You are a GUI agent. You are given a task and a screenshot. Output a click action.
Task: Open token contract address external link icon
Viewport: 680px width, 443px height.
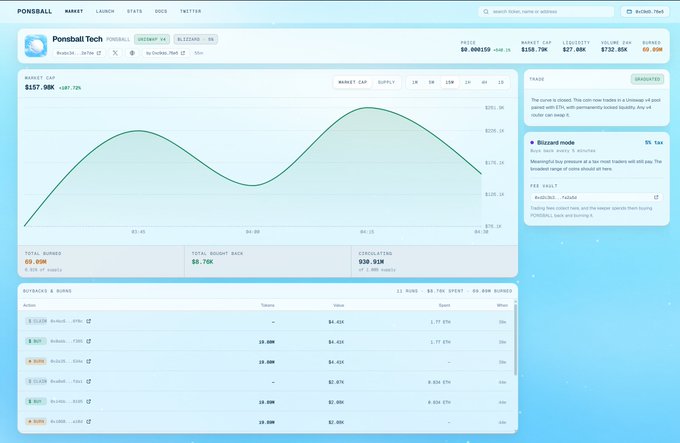(x=99, y=53)
